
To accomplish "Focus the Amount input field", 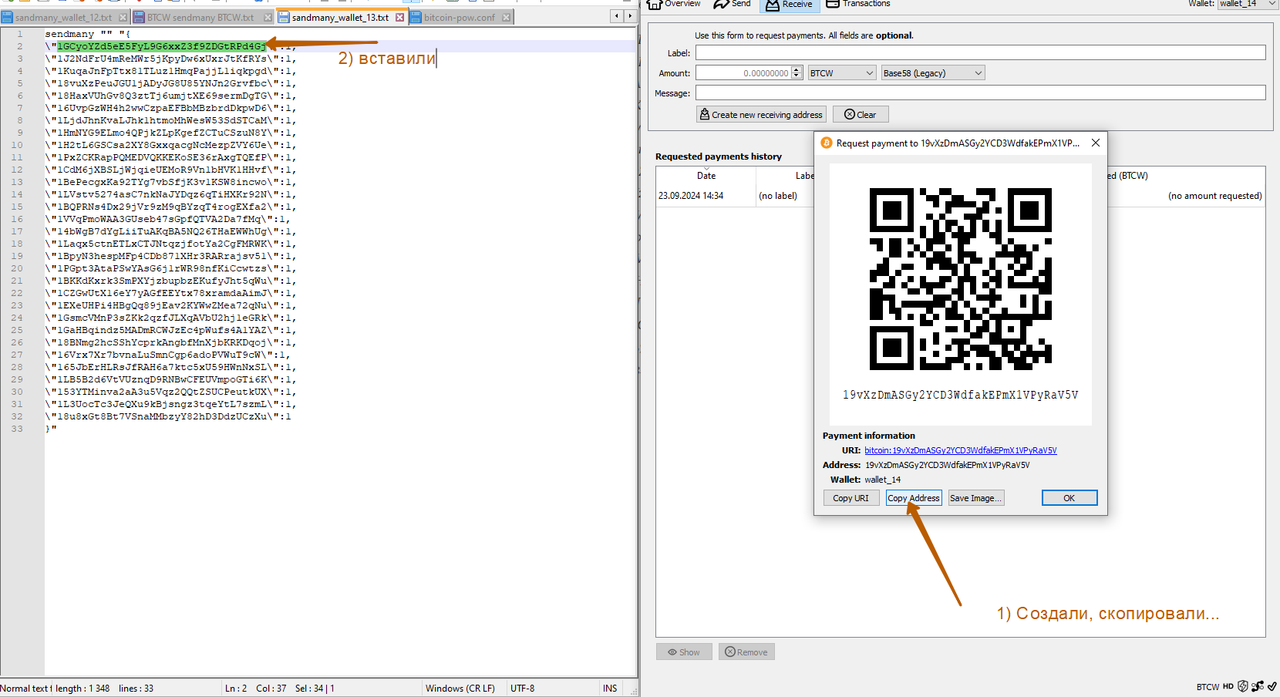I will pos(743,73).
